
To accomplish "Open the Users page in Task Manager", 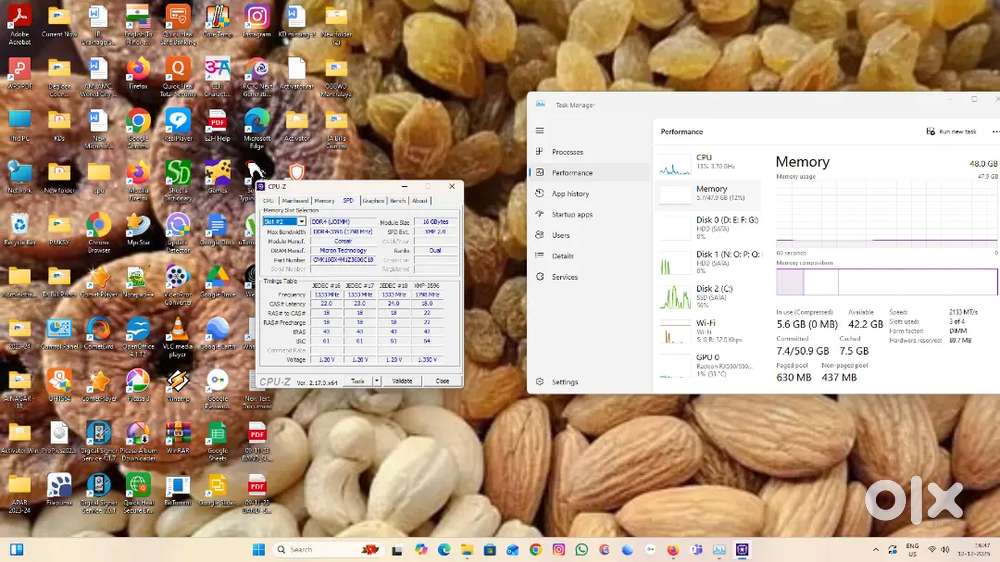I will [561, 236].
